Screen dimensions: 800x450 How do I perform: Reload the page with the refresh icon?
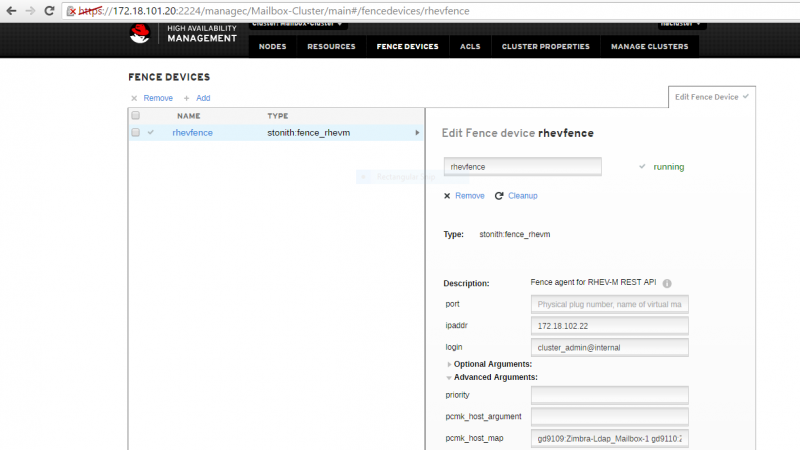49,11
